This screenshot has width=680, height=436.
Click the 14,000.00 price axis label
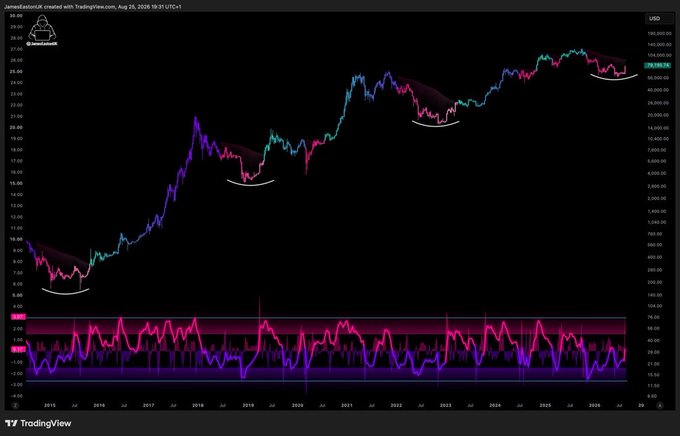tap(660, 128)
